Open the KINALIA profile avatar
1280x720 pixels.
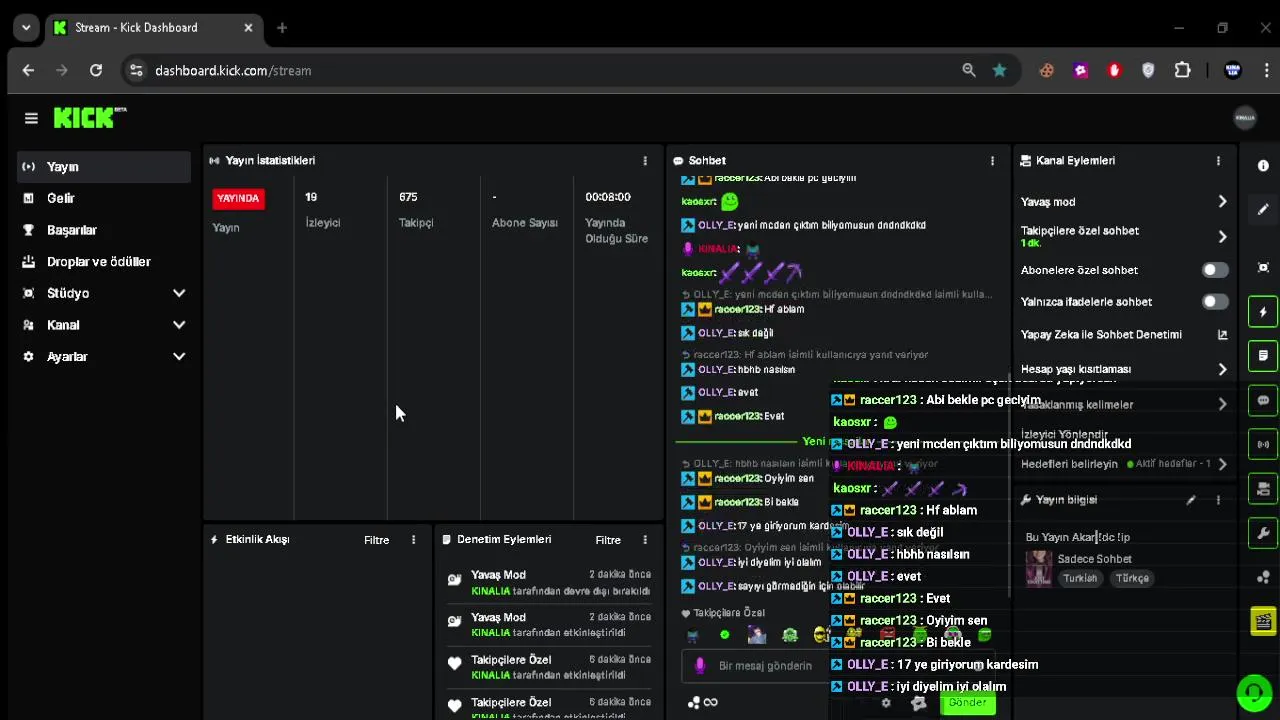[x=1245, y=118]
